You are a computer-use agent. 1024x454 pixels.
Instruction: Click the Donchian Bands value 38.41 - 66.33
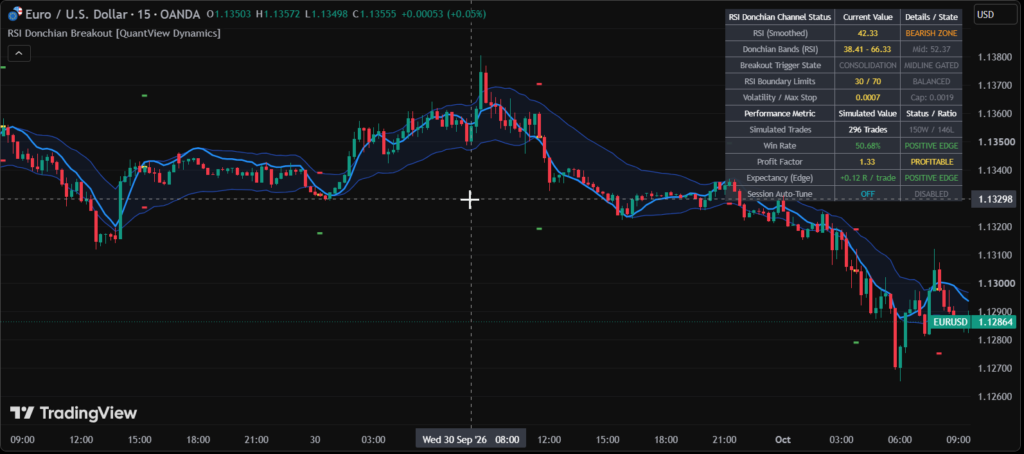[x=867, y=49]
